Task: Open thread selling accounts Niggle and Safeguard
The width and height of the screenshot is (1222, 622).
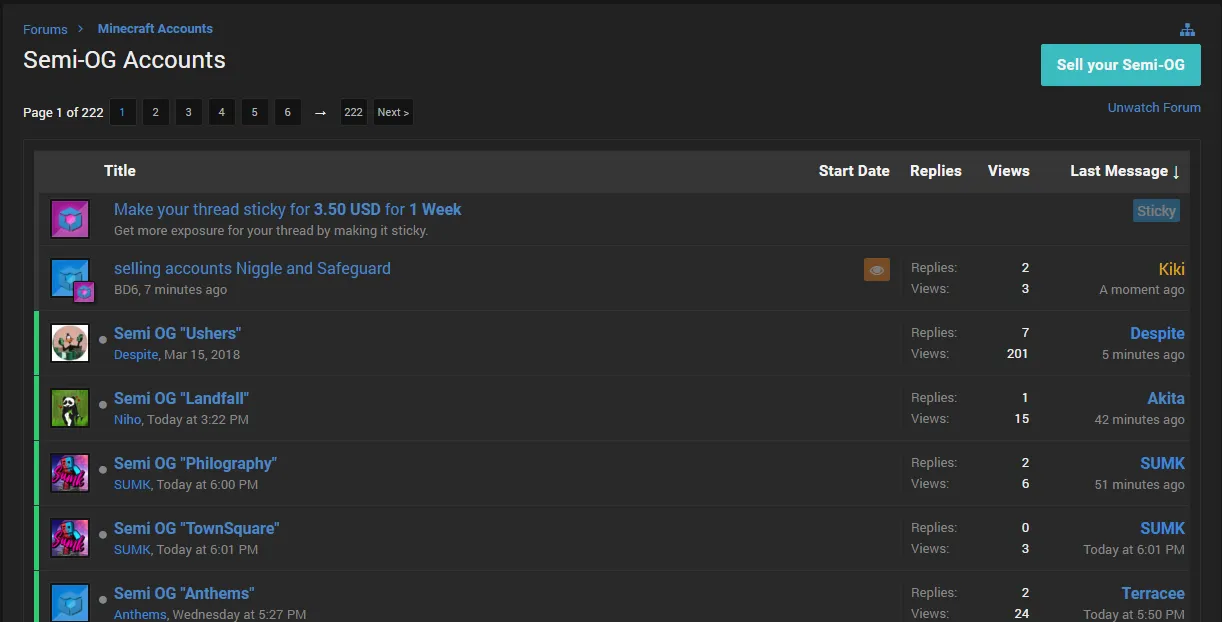Action: pos(252,268)
